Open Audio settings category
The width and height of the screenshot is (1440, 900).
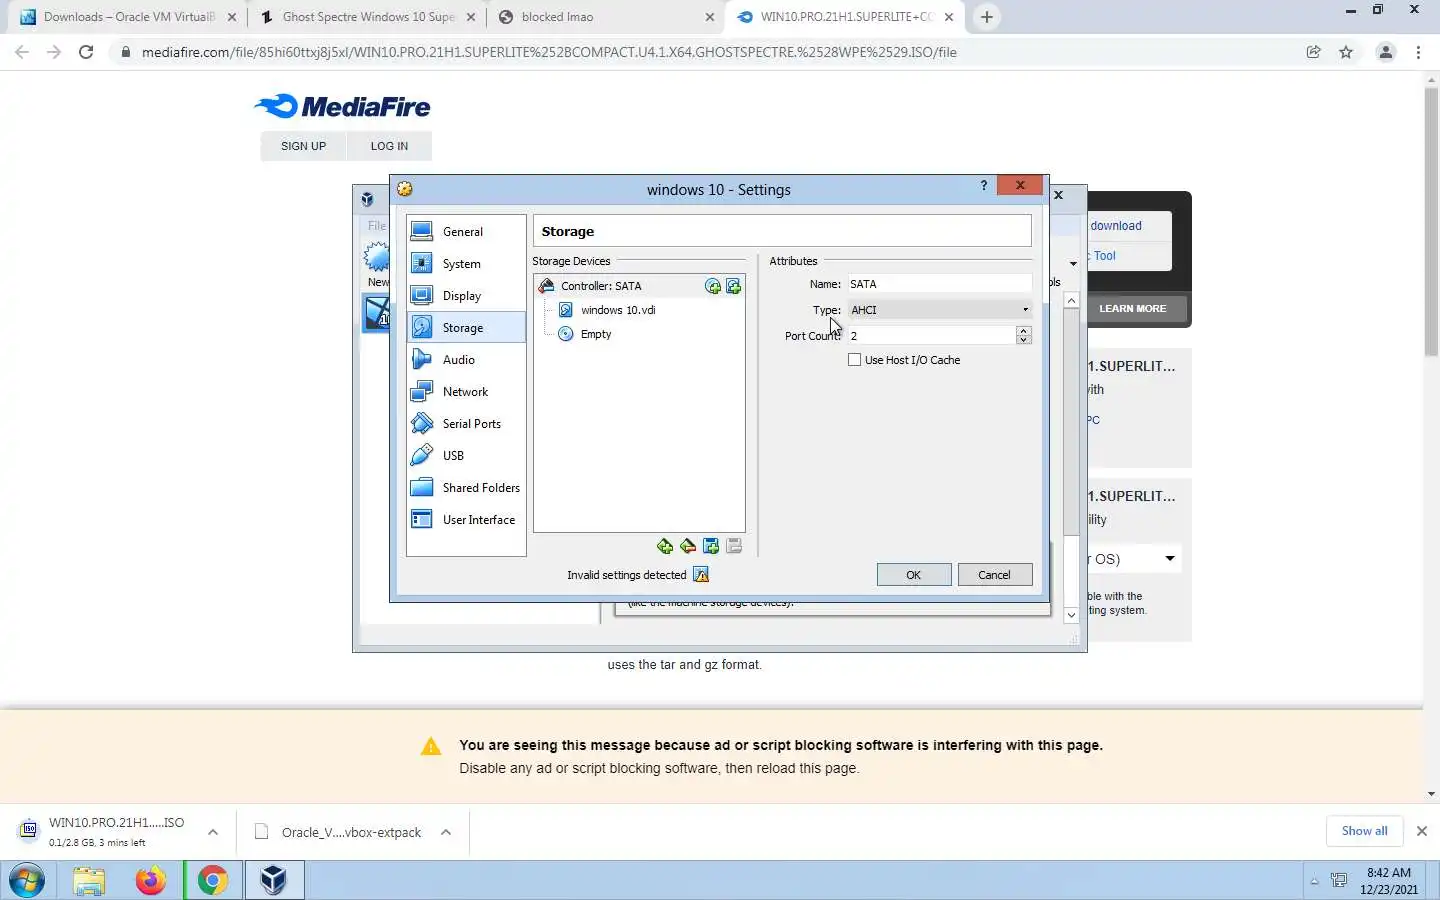(x=466, y=360)
